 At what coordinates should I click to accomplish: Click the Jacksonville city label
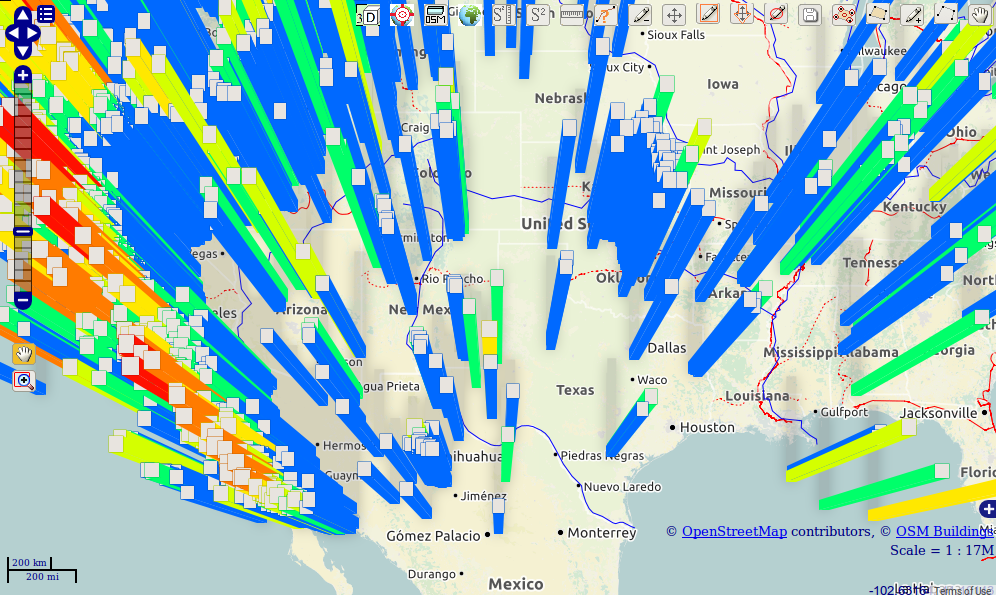pyautogui.click(x=938, y=413)
